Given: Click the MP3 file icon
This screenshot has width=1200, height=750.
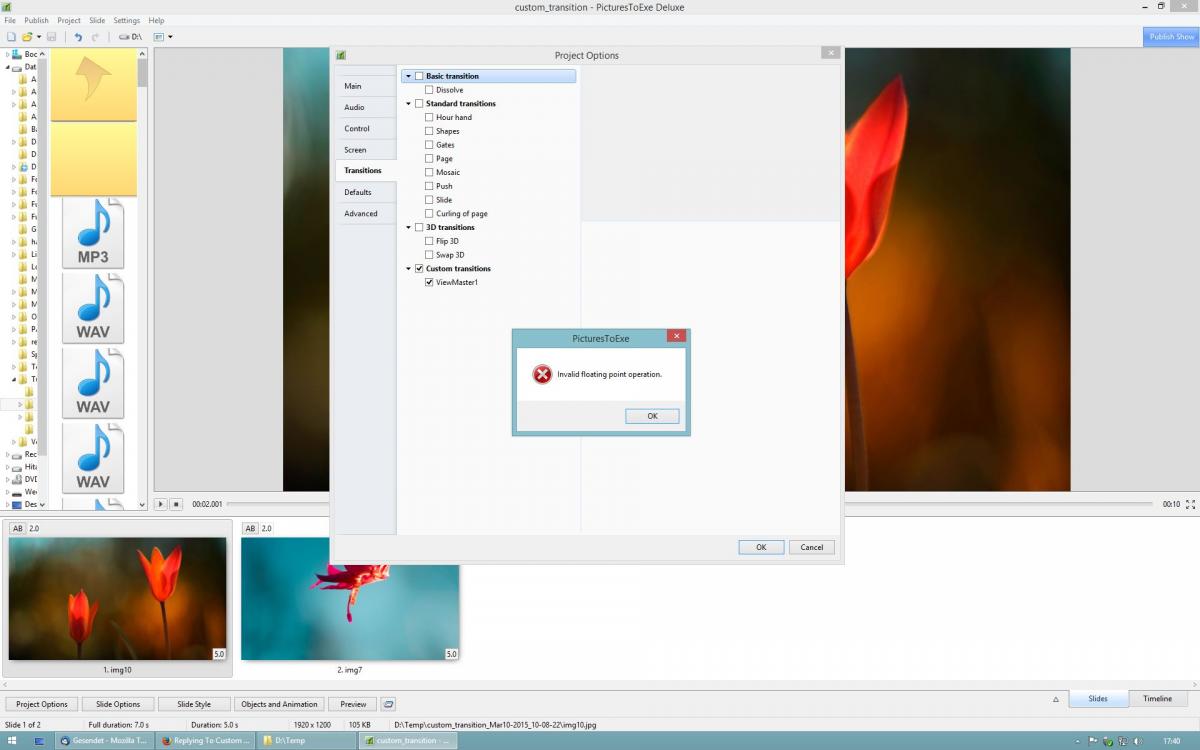Looking at the screenshot, I should pos(93,234).
